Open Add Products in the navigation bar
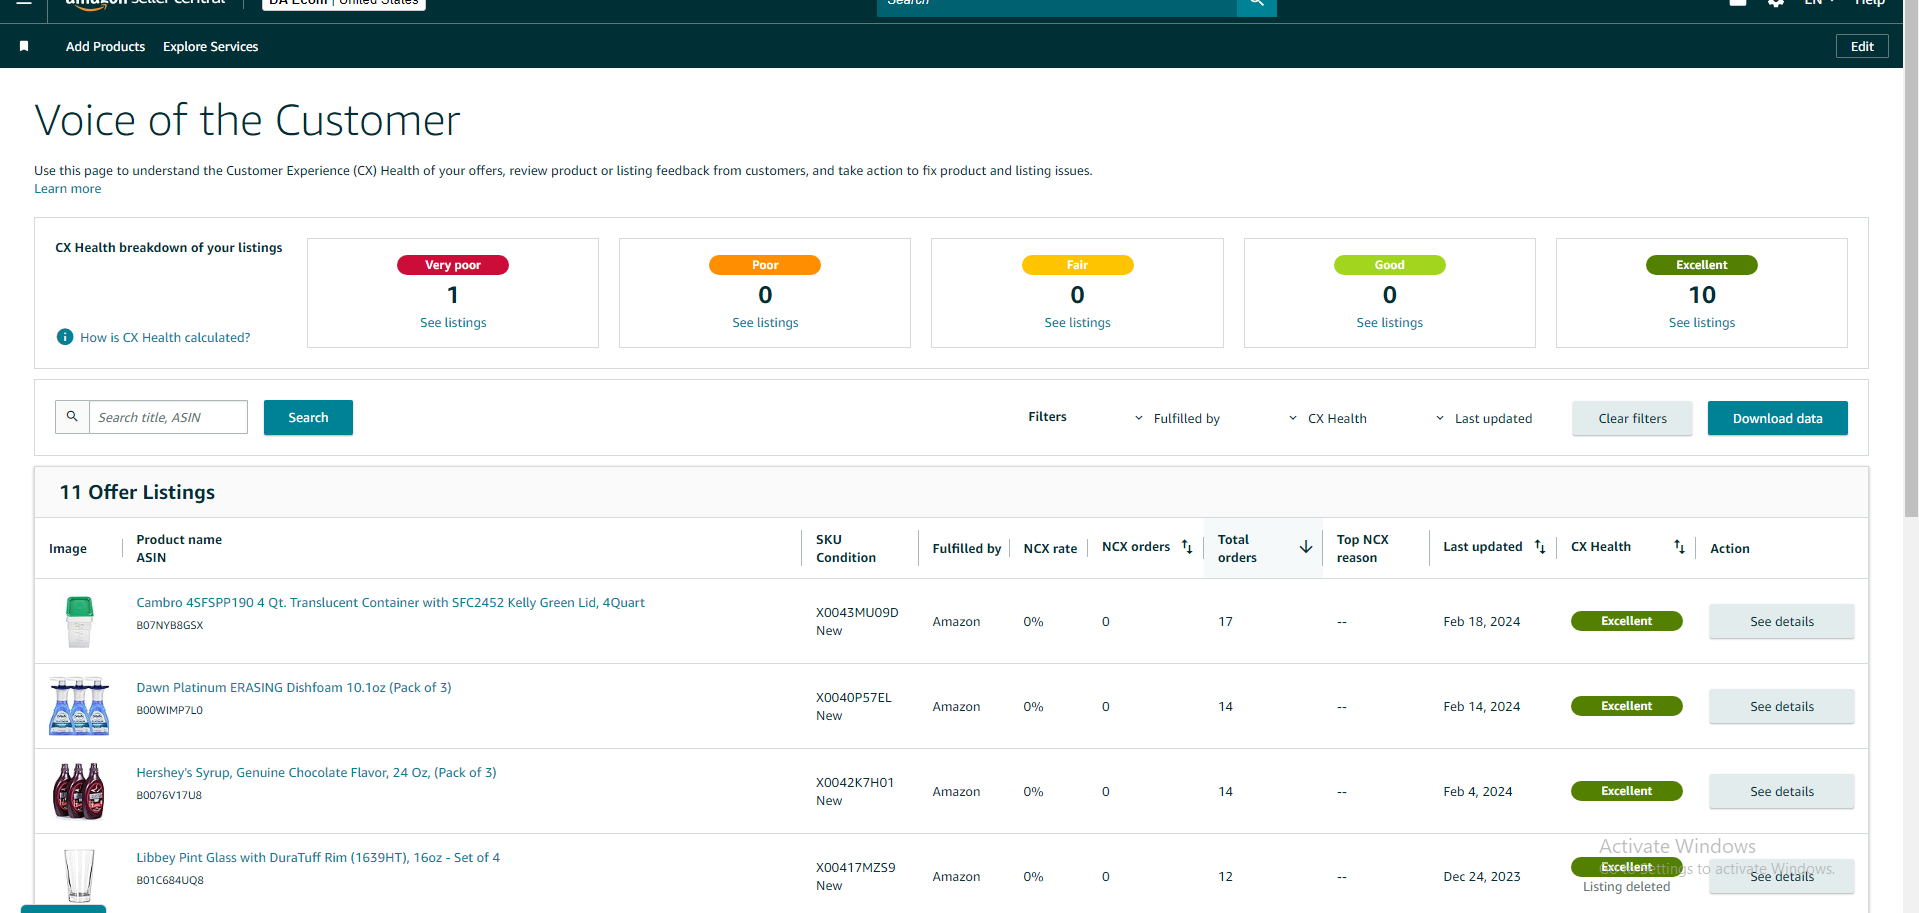 point(105,47)
